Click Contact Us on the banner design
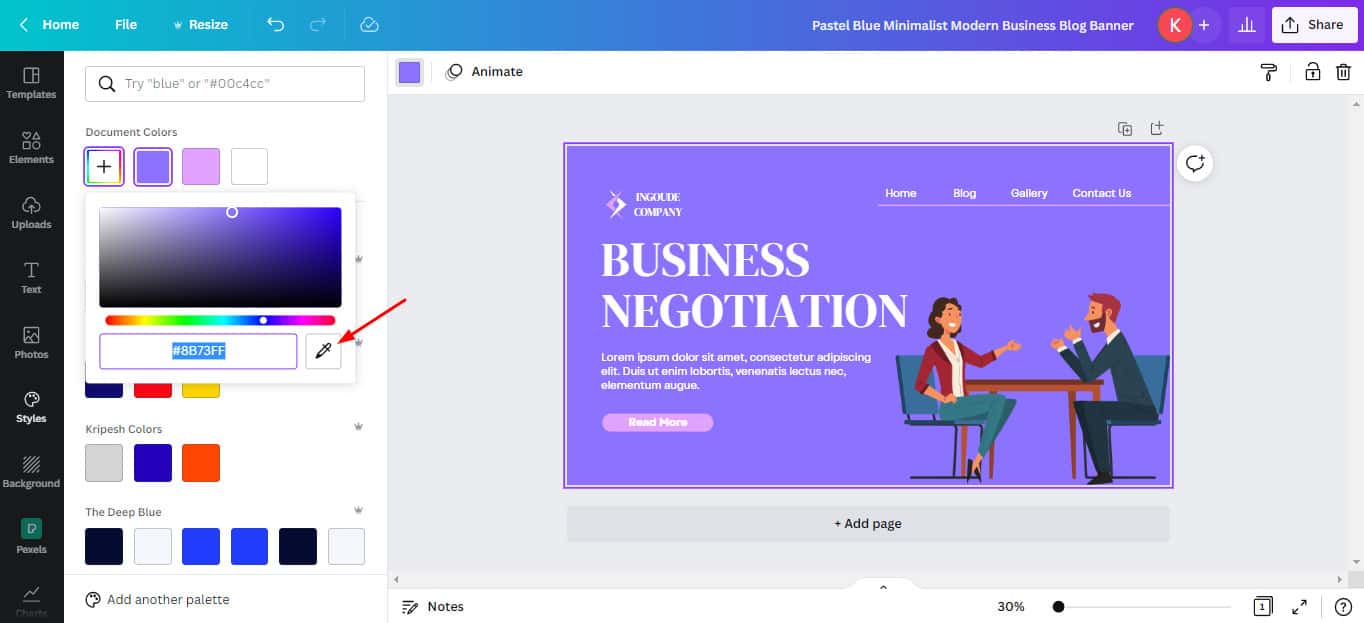This screenshot has width=1364, height=623. click(1101, 193)
